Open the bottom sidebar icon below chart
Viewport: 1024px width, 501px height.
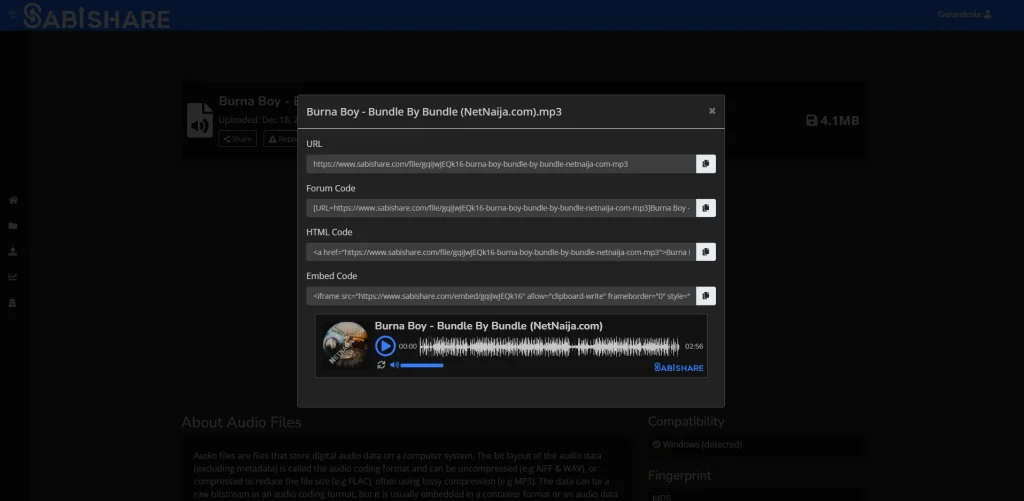tap(12, 302)
